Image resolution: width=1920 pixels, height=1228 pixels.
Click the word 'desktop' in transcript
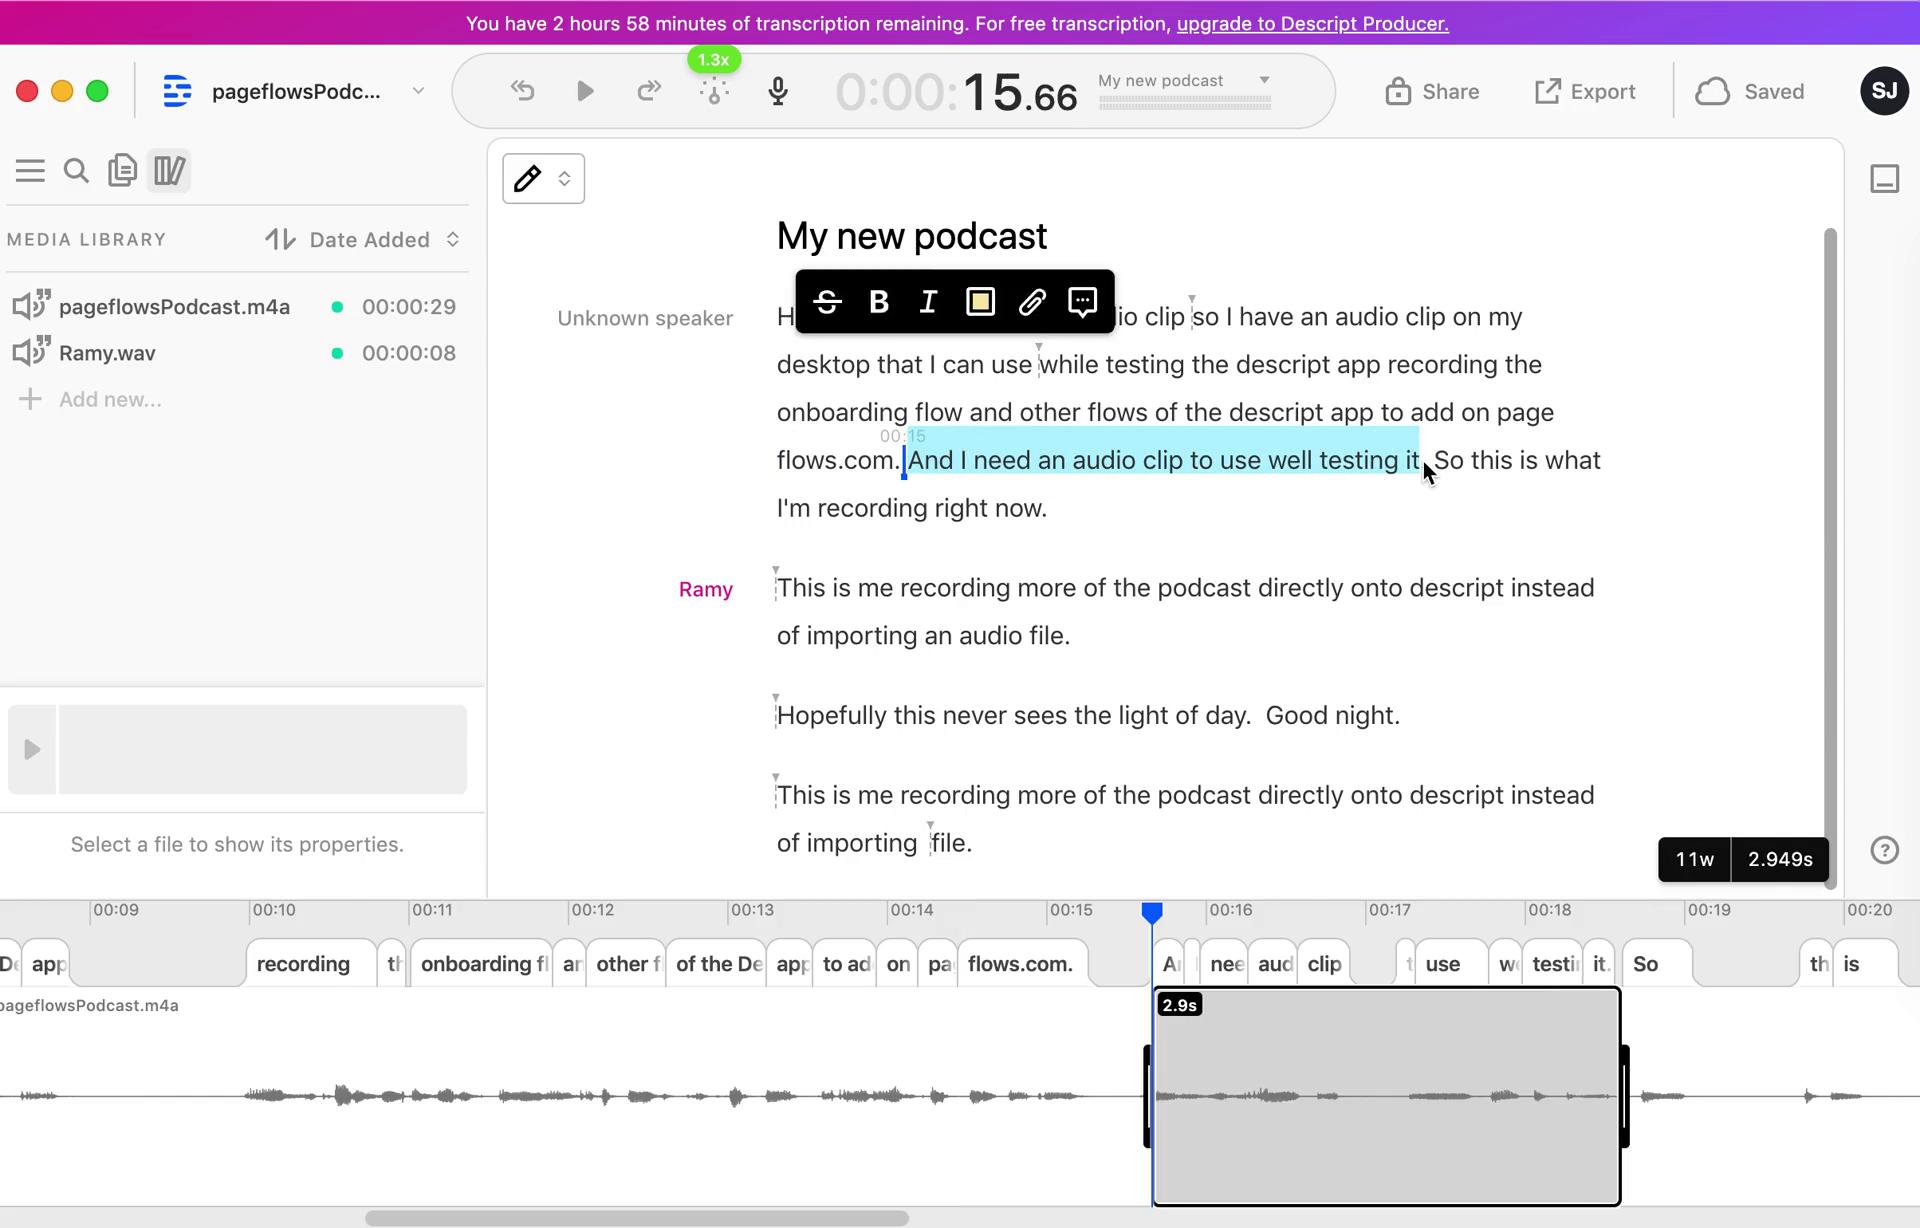pyautogui.click(x=825, y=365)
